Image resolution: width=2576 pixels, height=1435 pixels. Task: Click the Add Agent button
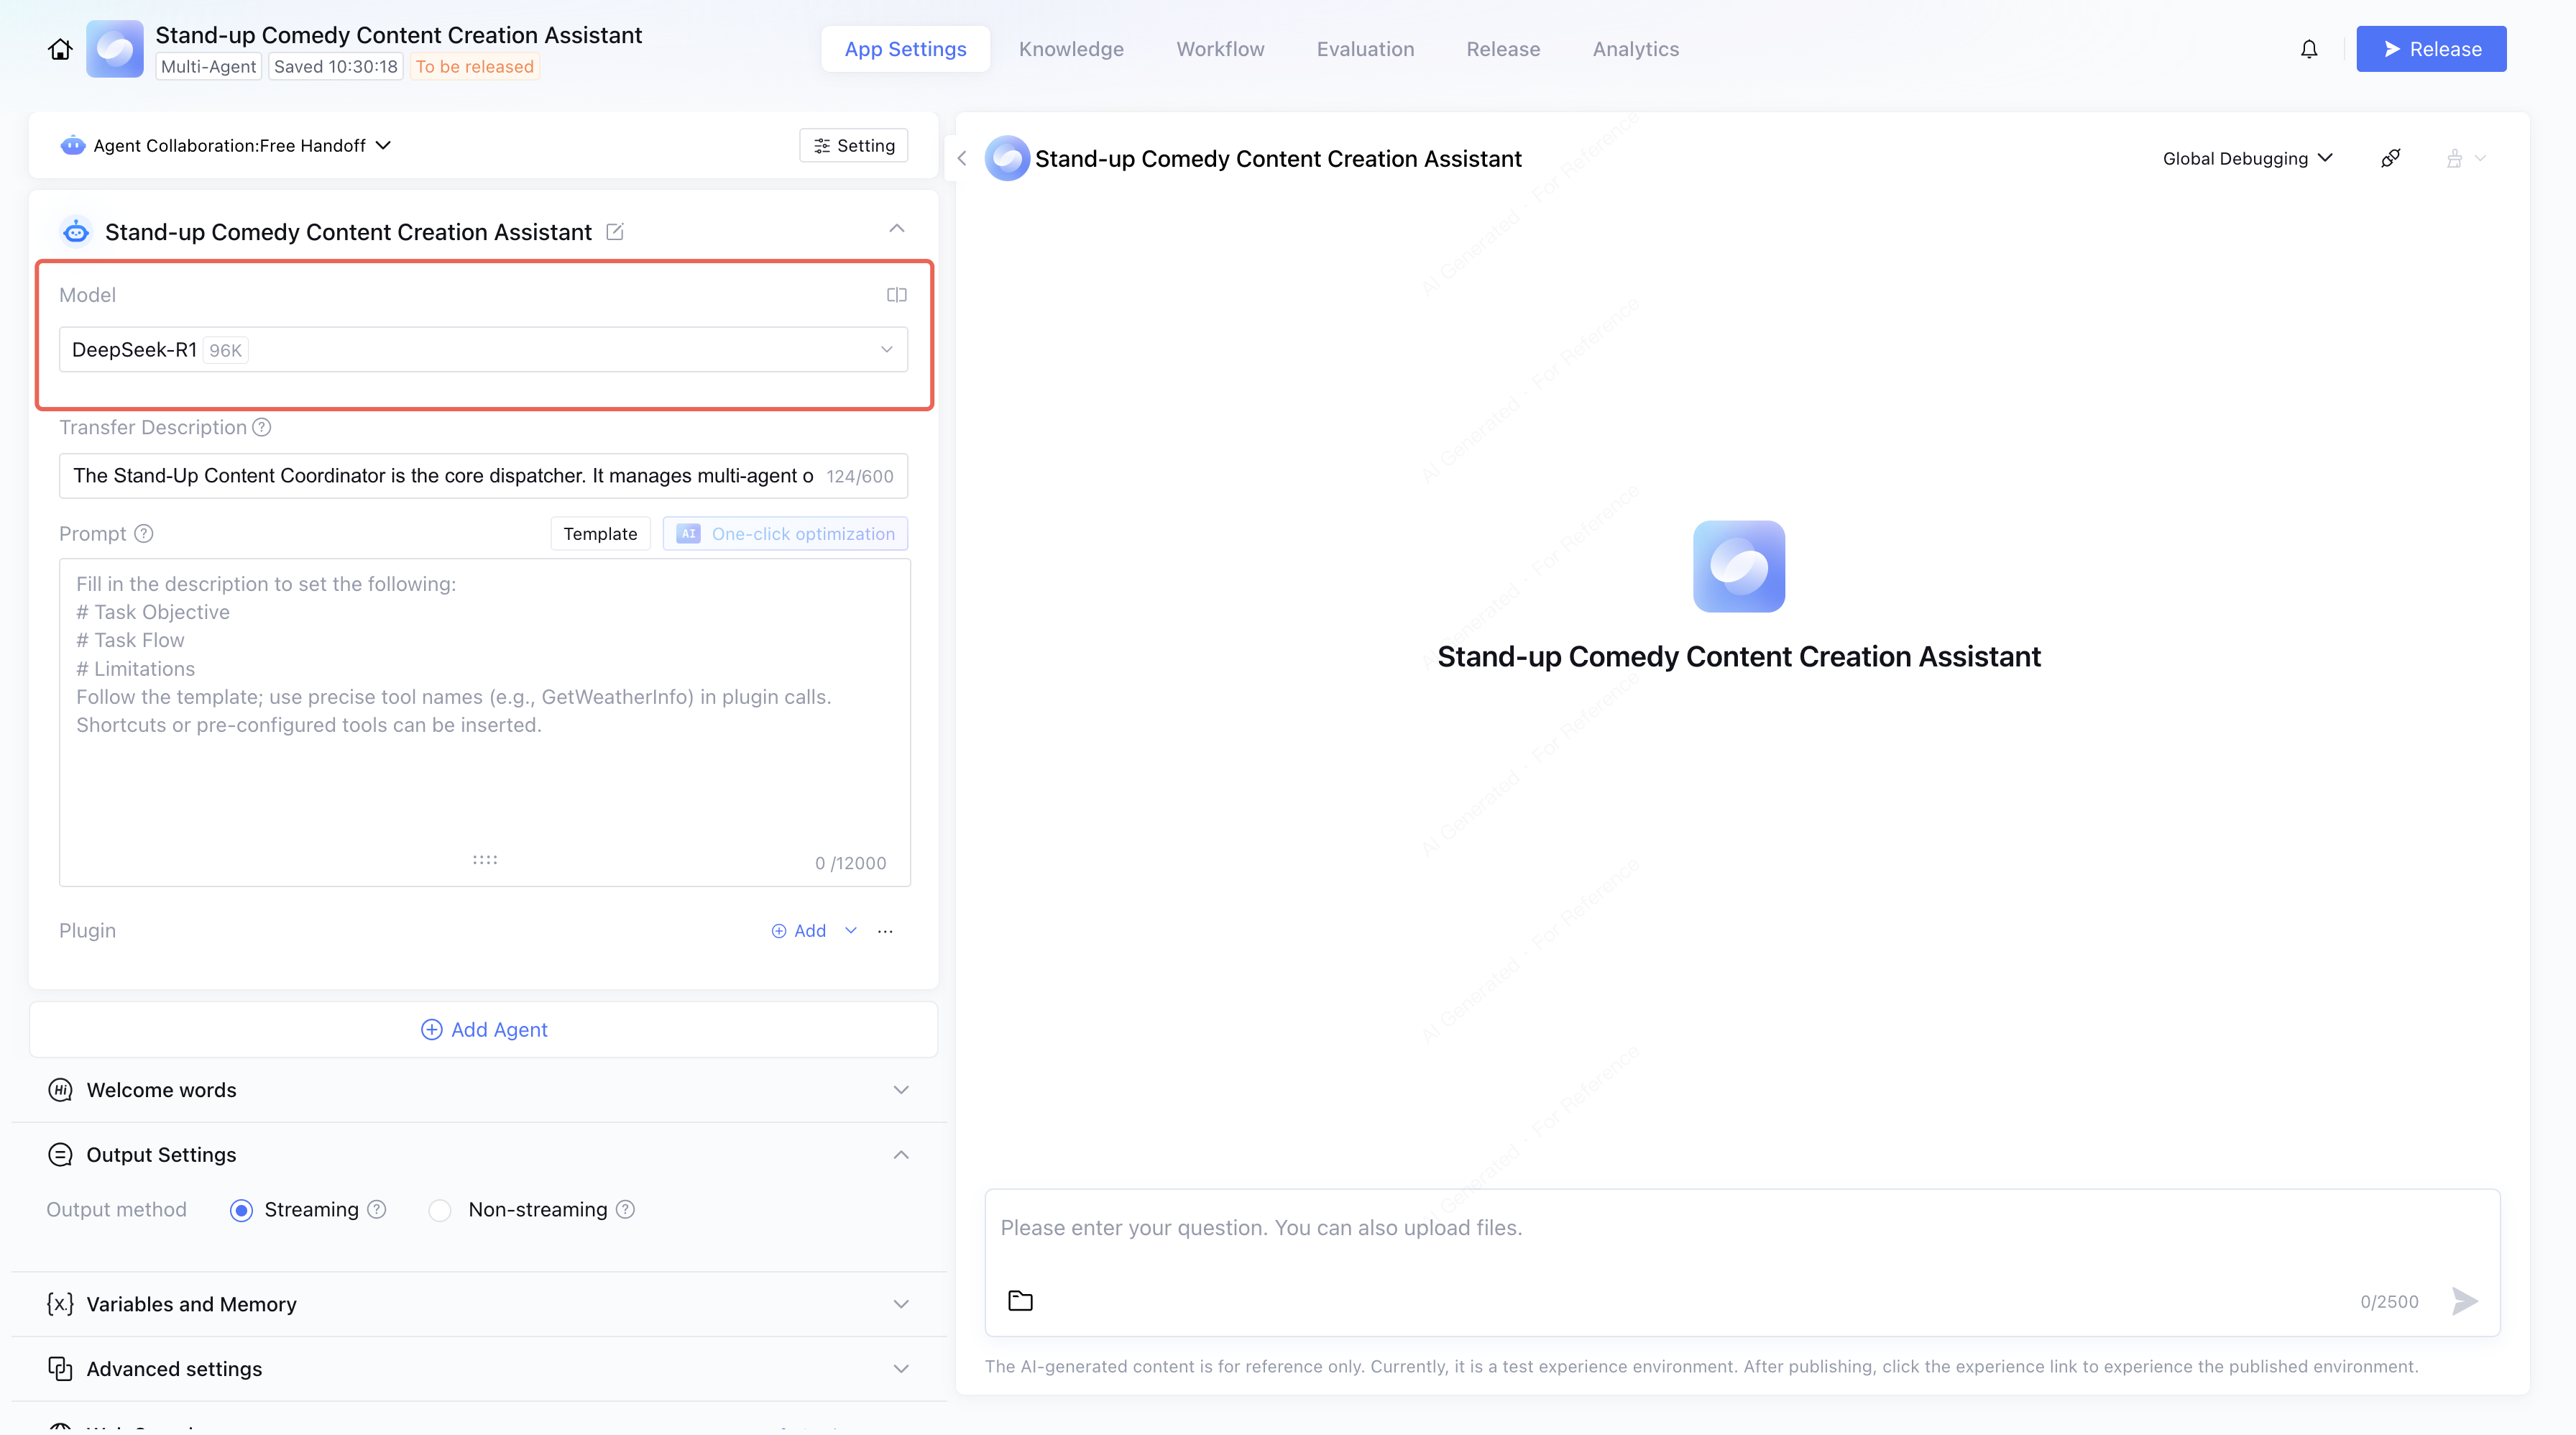pos(484,1030)
